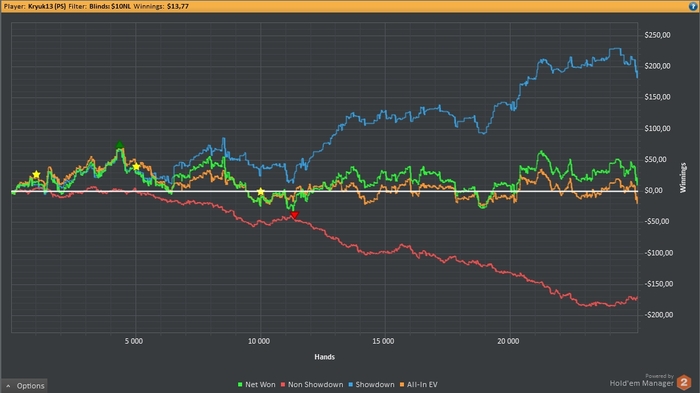The image size is (700, 393).
Task: Click the Hold'em Manager 2 logo icon
Action: click(x=684, y=383)
